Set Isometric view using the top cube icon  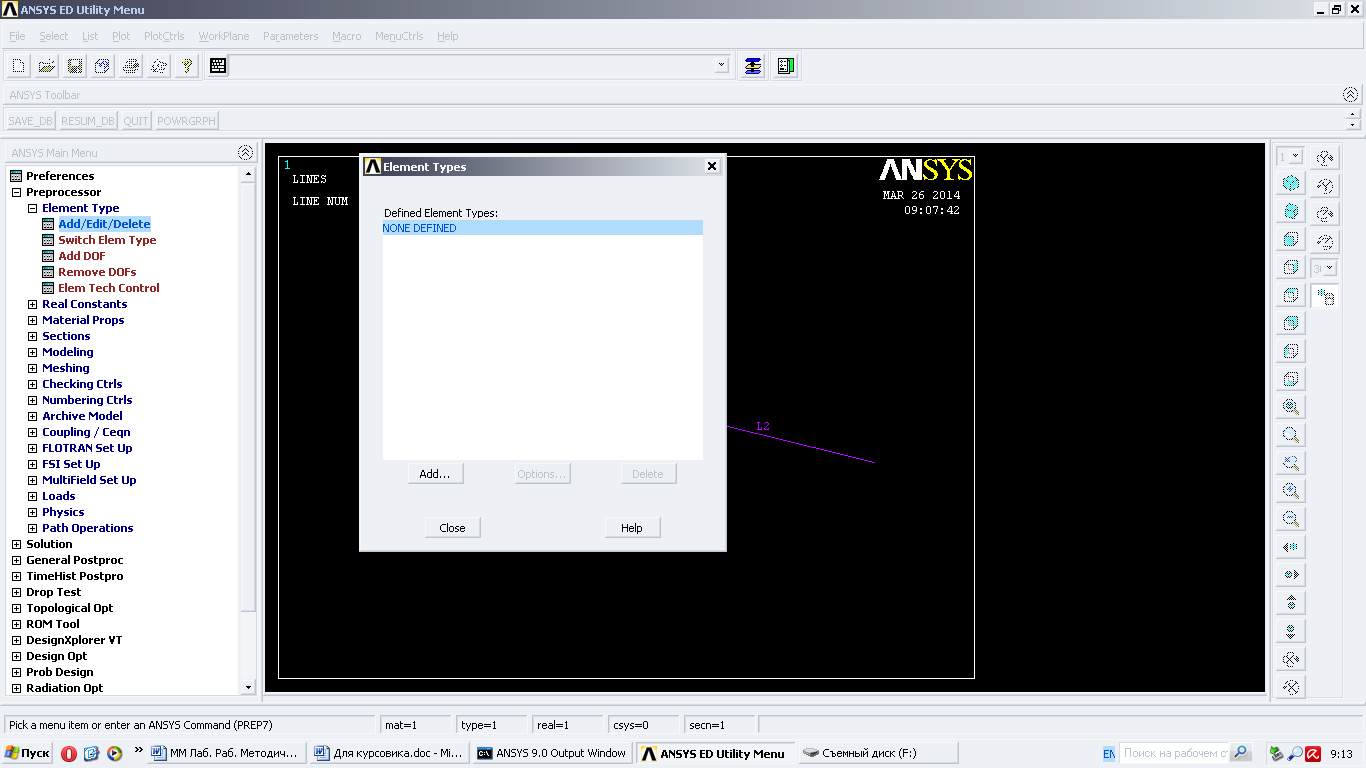coord(1291,183)
